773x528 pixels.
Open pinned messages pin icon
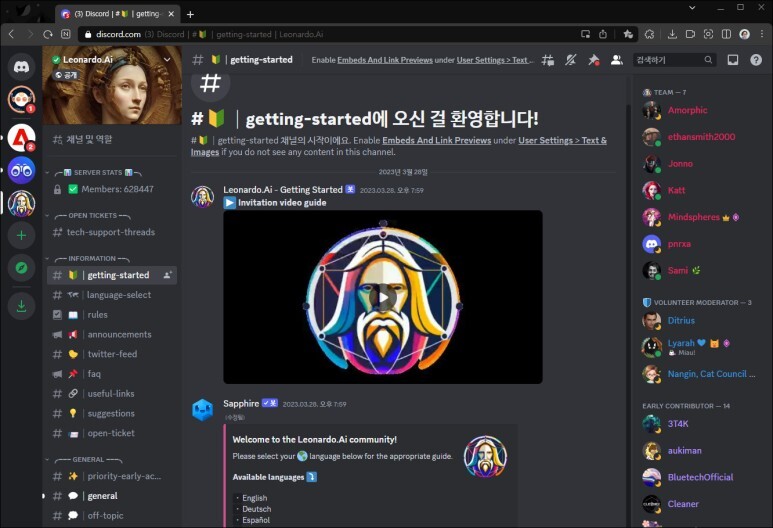pos(594,60)
